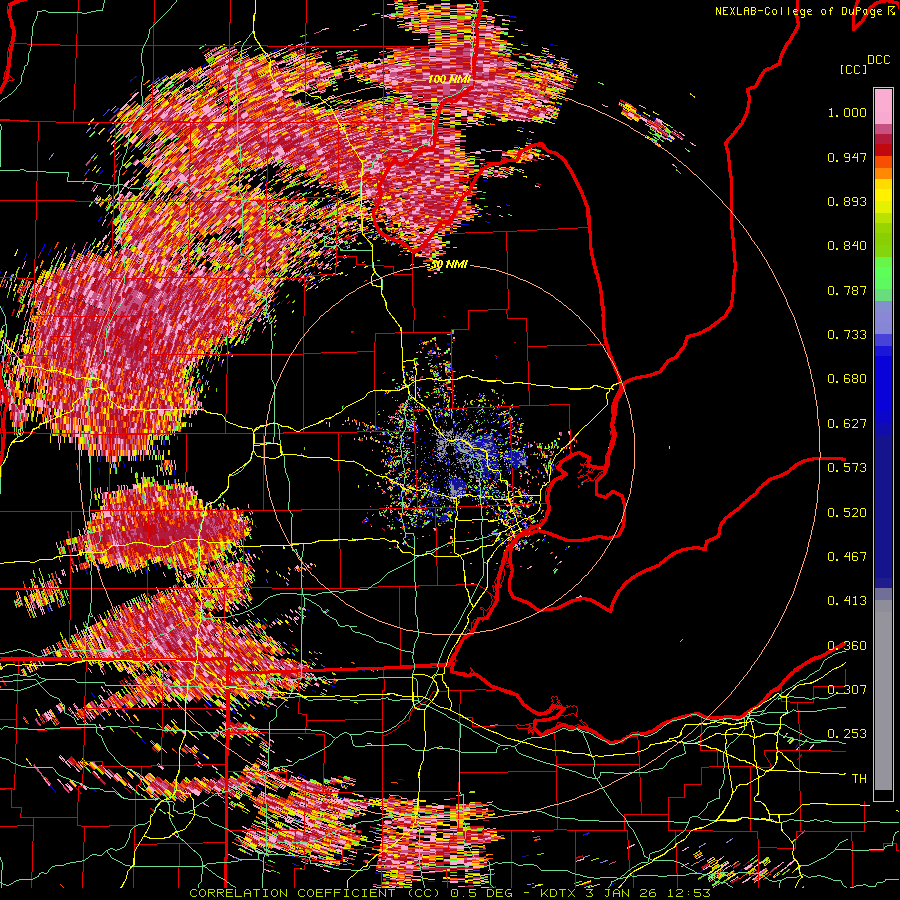Click the 50 NMI range ring label

(x=449, y=264)
